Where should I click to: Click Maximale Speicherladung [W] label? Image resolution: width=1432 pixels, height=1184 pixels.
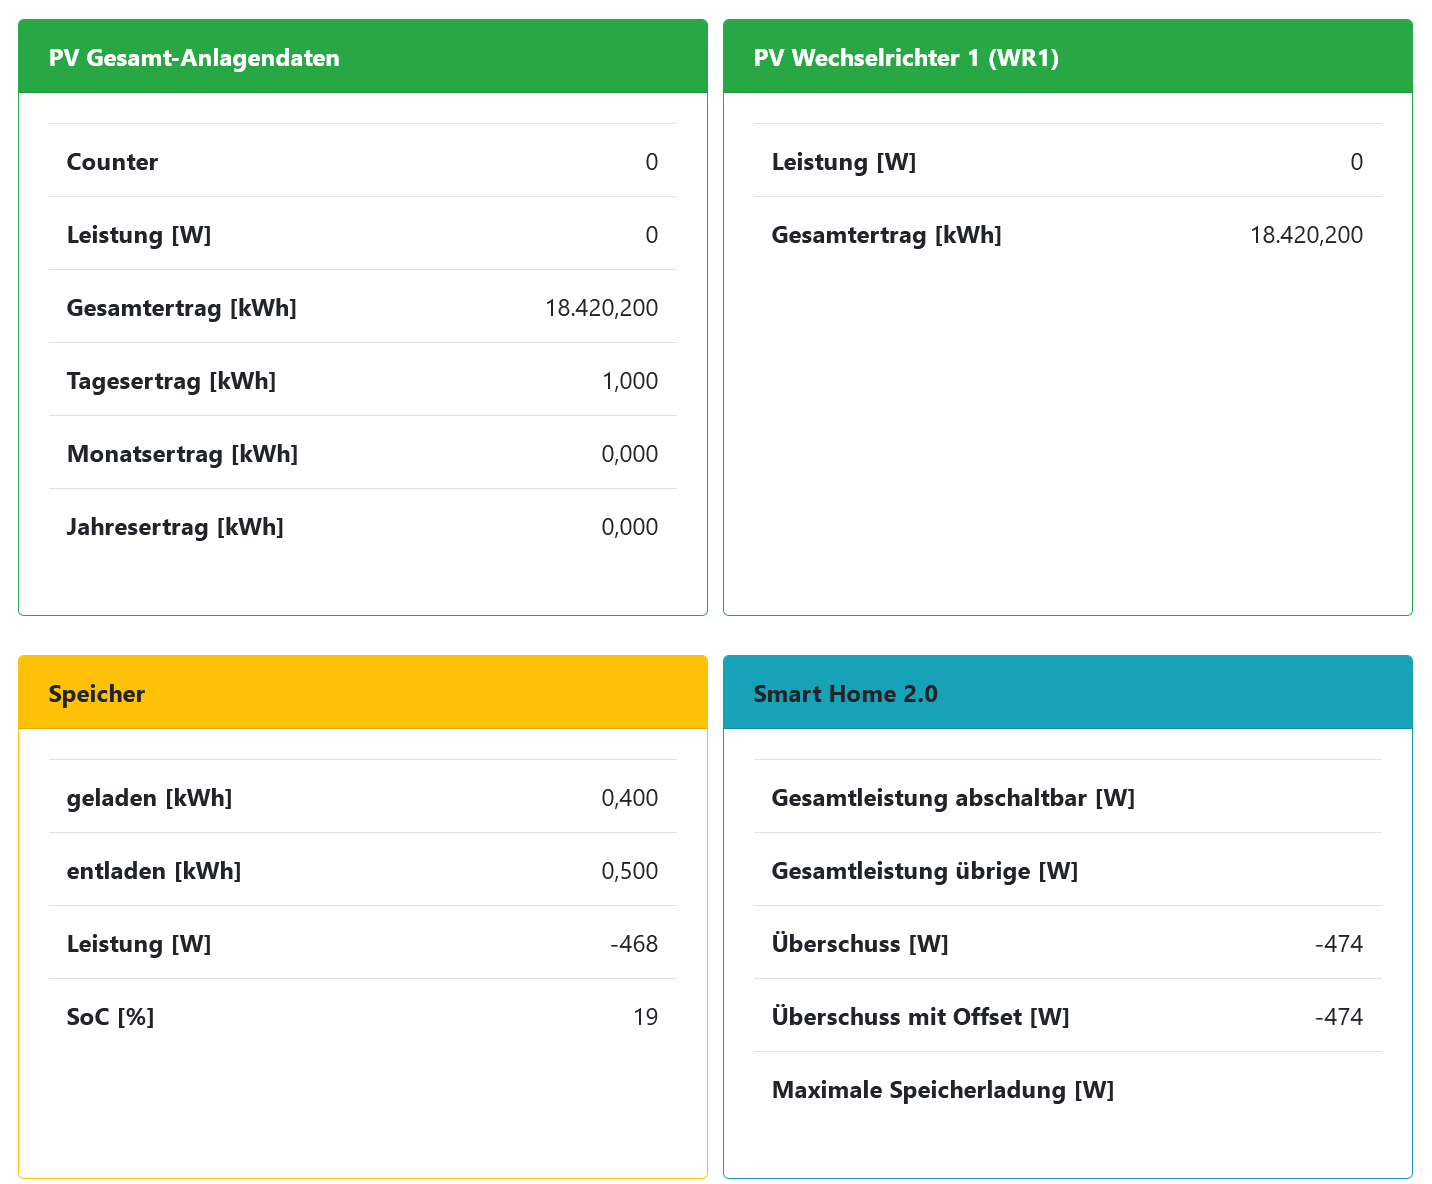pos(942,1090)
